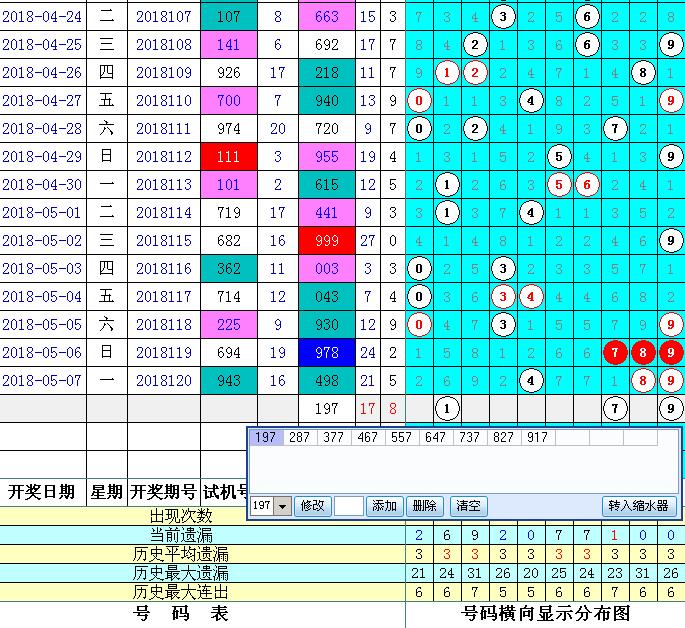Viewport: 685px width, 628px height.
Task: Click red cell 111 in row 2018112
Action: click(x=228, y=156)
